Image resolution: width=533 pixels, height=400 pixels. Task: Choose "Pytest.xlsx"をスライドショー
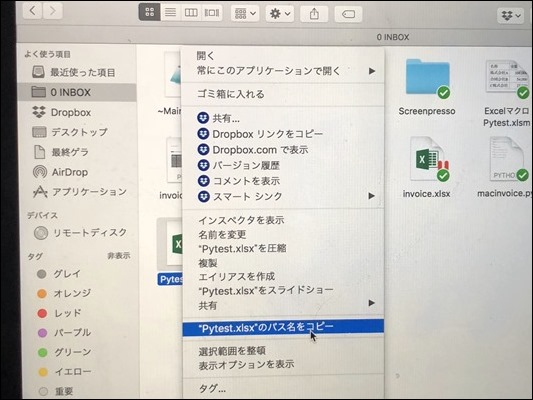[283, 291]
